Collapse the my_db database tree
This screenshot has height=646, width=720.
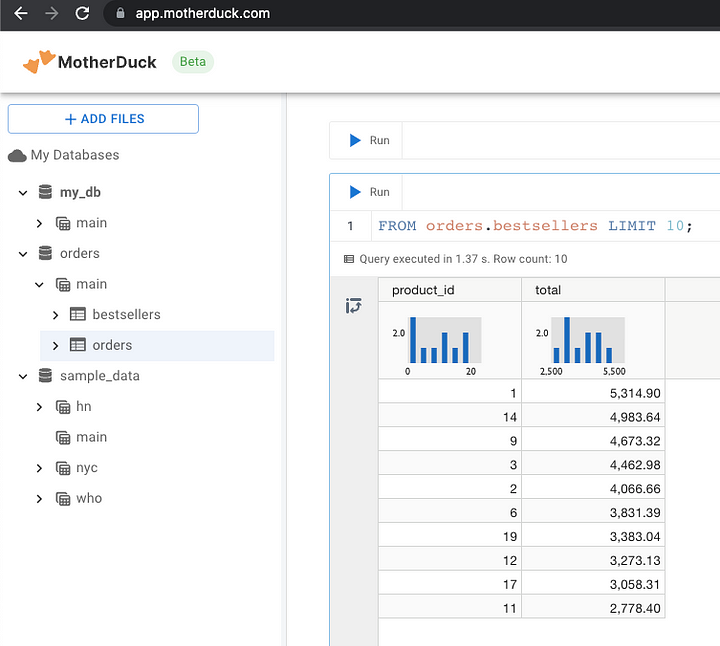coord(23,192)
